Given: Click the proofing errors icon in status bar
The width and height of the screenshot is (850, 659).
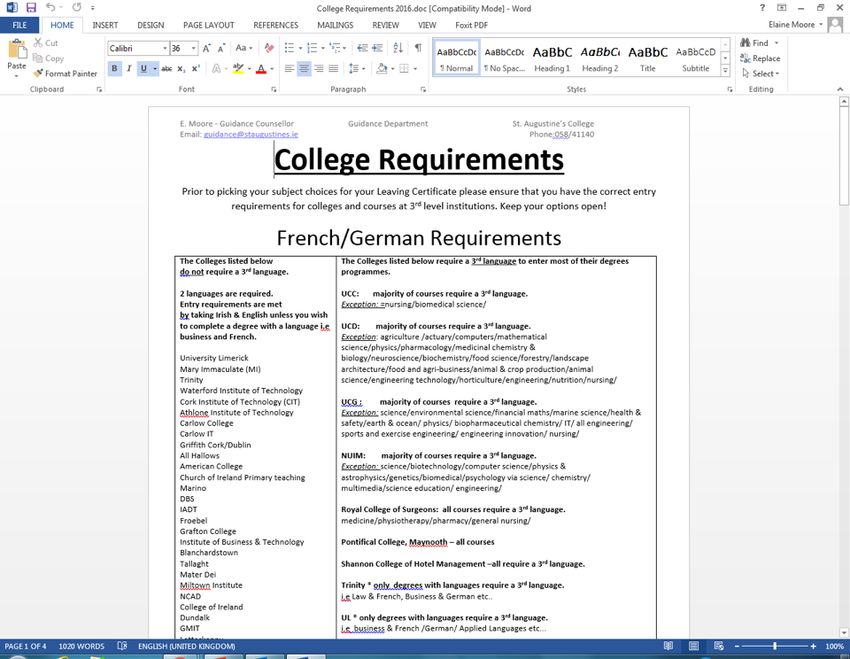Looking at the screenshot, I should click(122, 646).
